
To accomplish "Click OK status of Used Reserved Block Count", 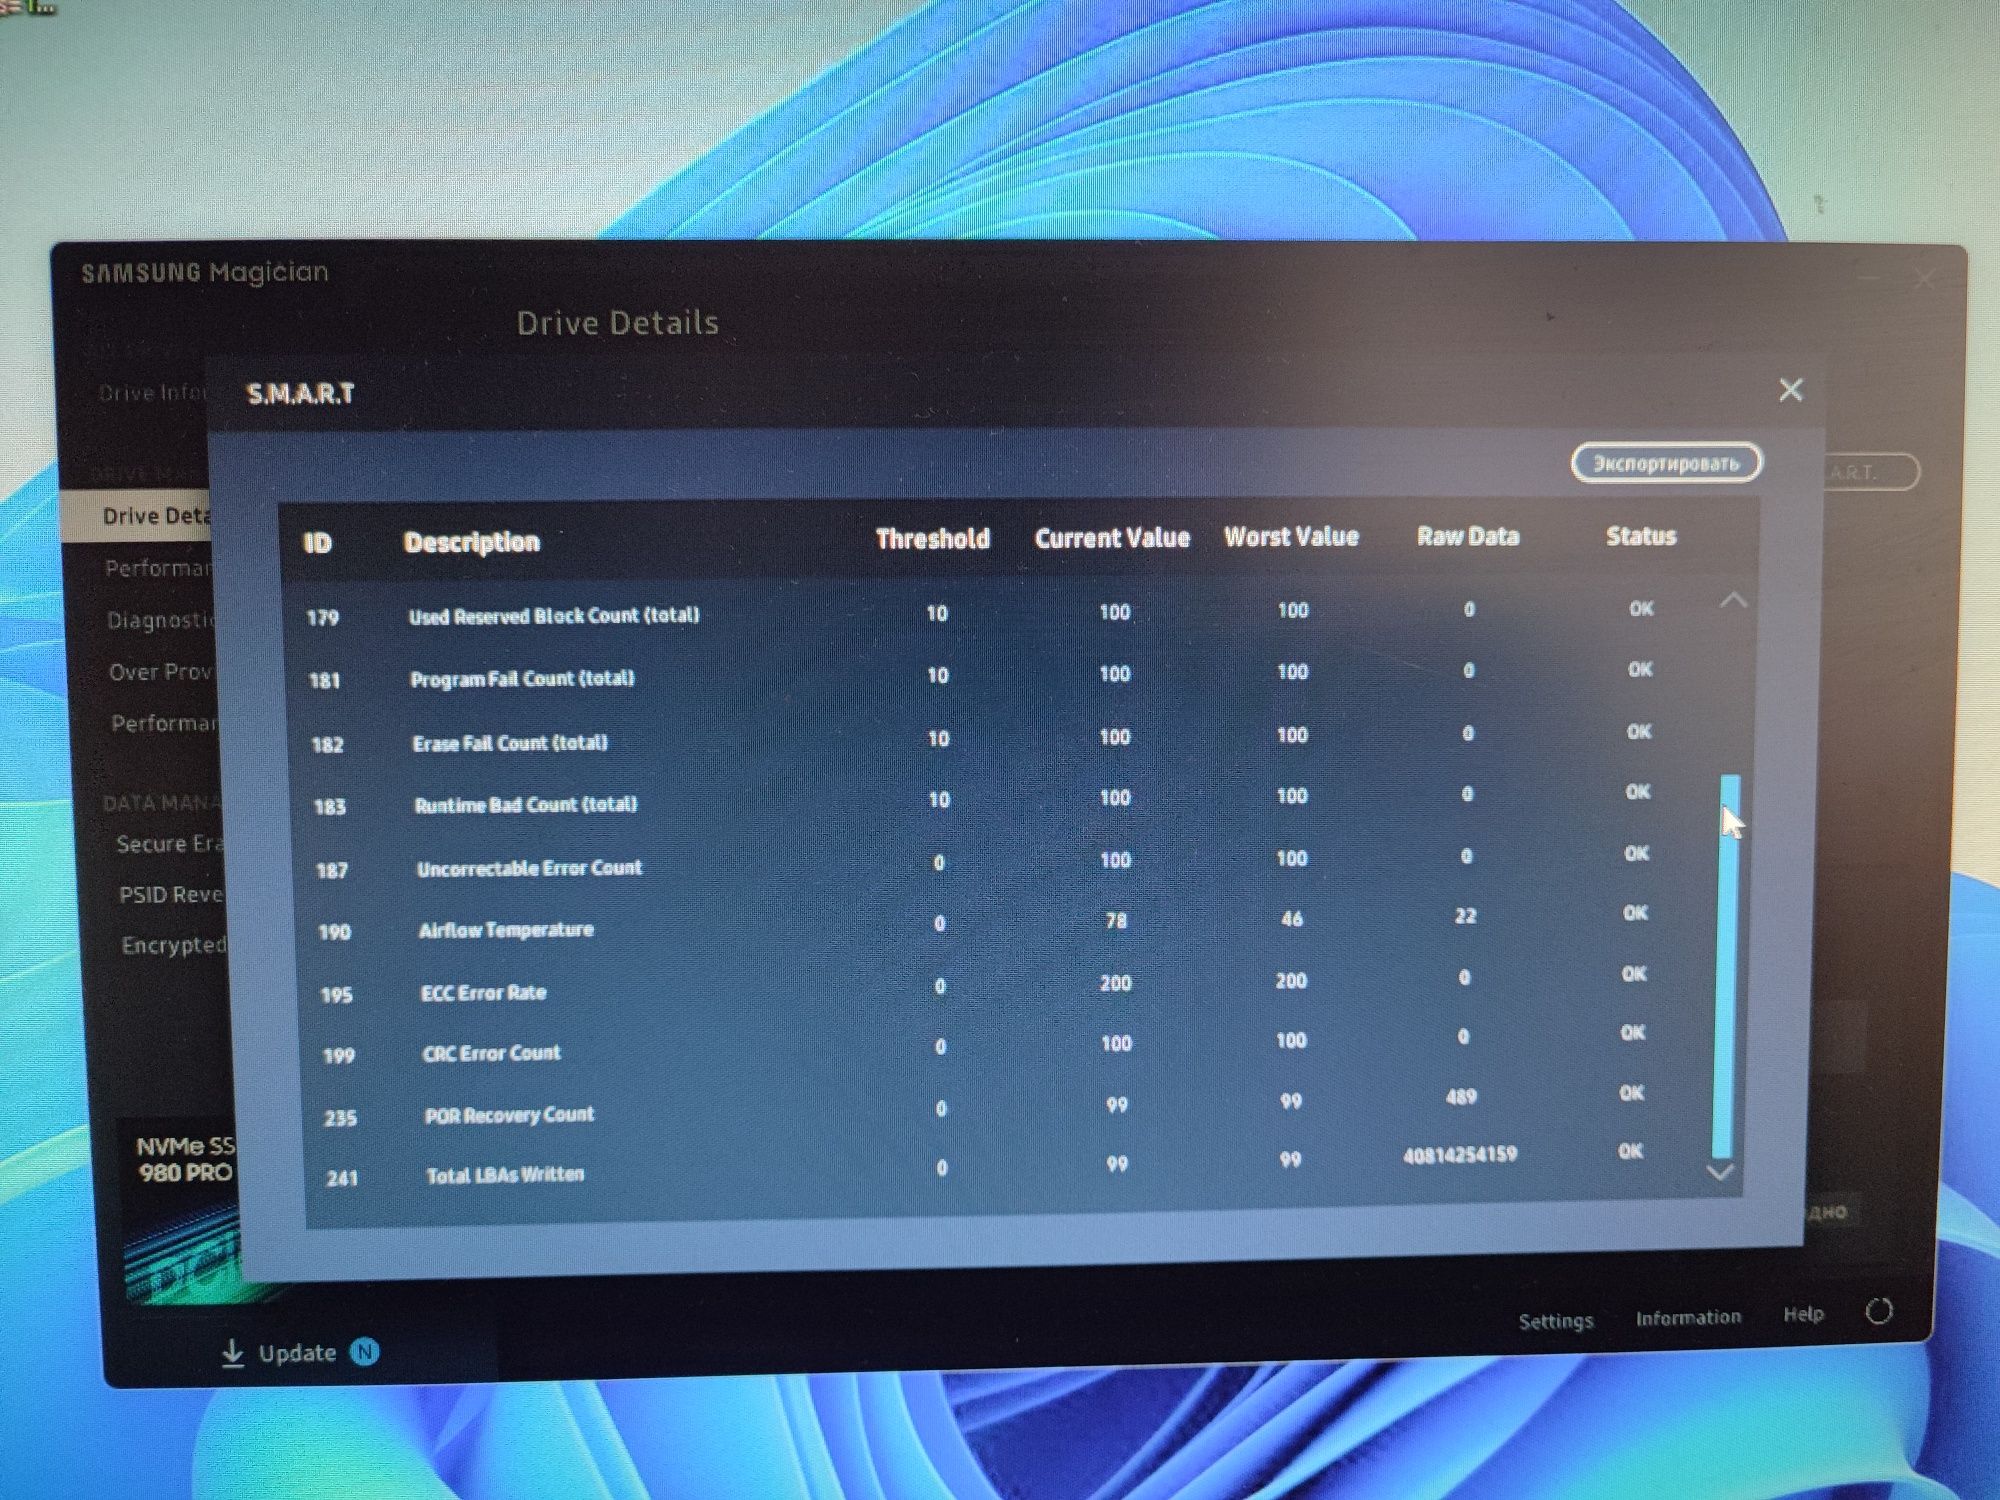I will click(x=1641, y=608).
